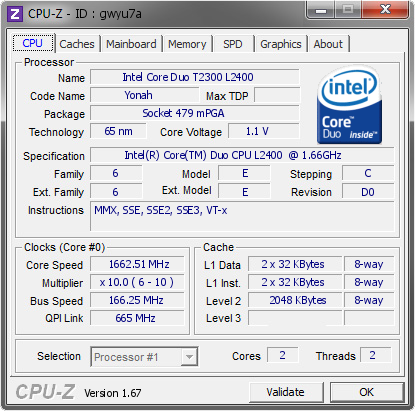Click the L1 Inst. 8-way associativity value
Viewport: 415px width, 411px height.
pos(369,282)
